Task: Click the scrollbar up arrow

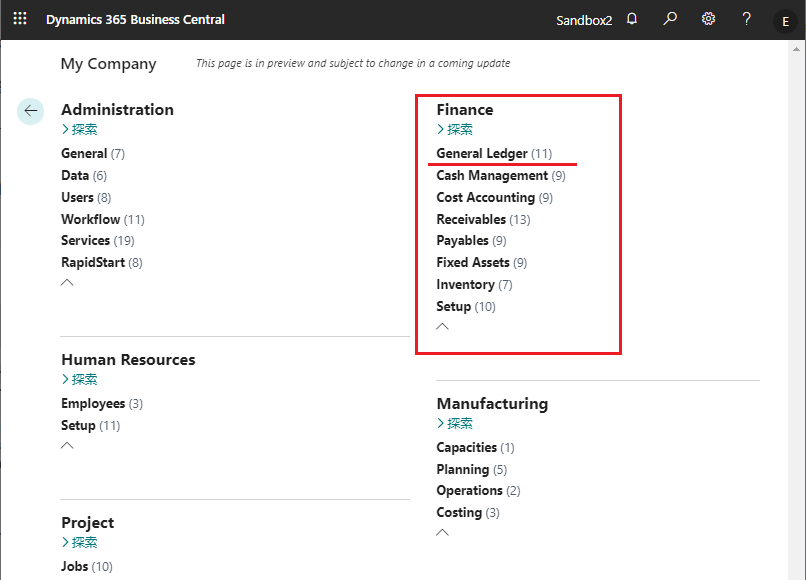Action: coord(796,49)
